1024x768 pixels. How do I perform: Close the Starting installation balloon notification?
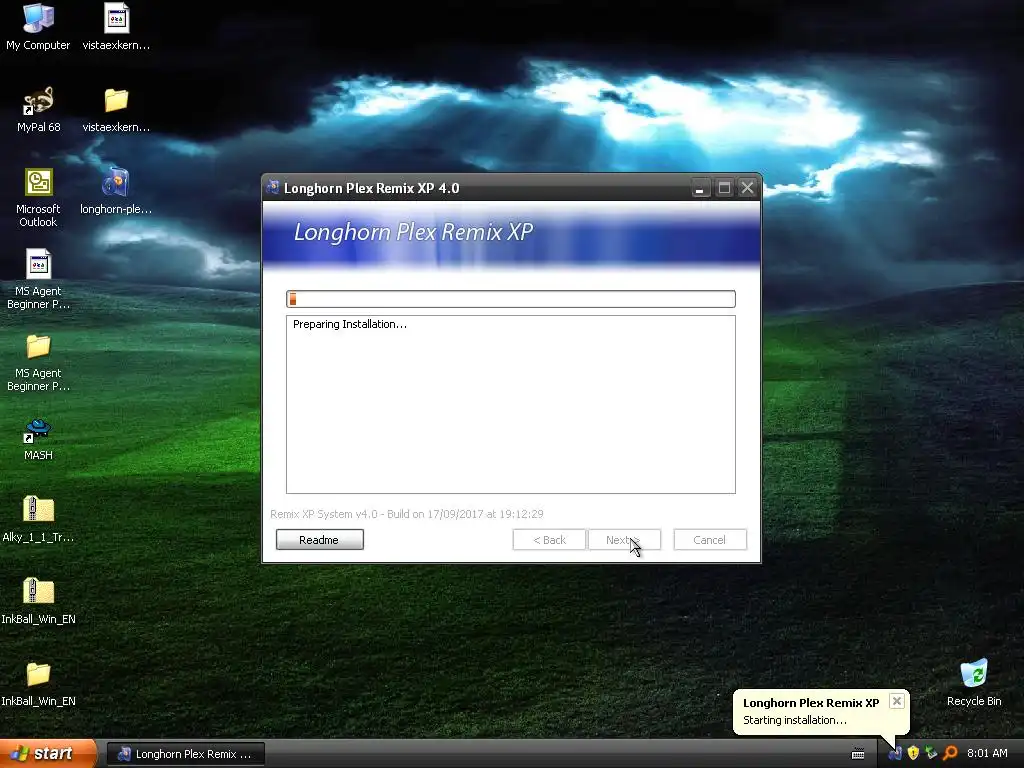pos(897,701)
